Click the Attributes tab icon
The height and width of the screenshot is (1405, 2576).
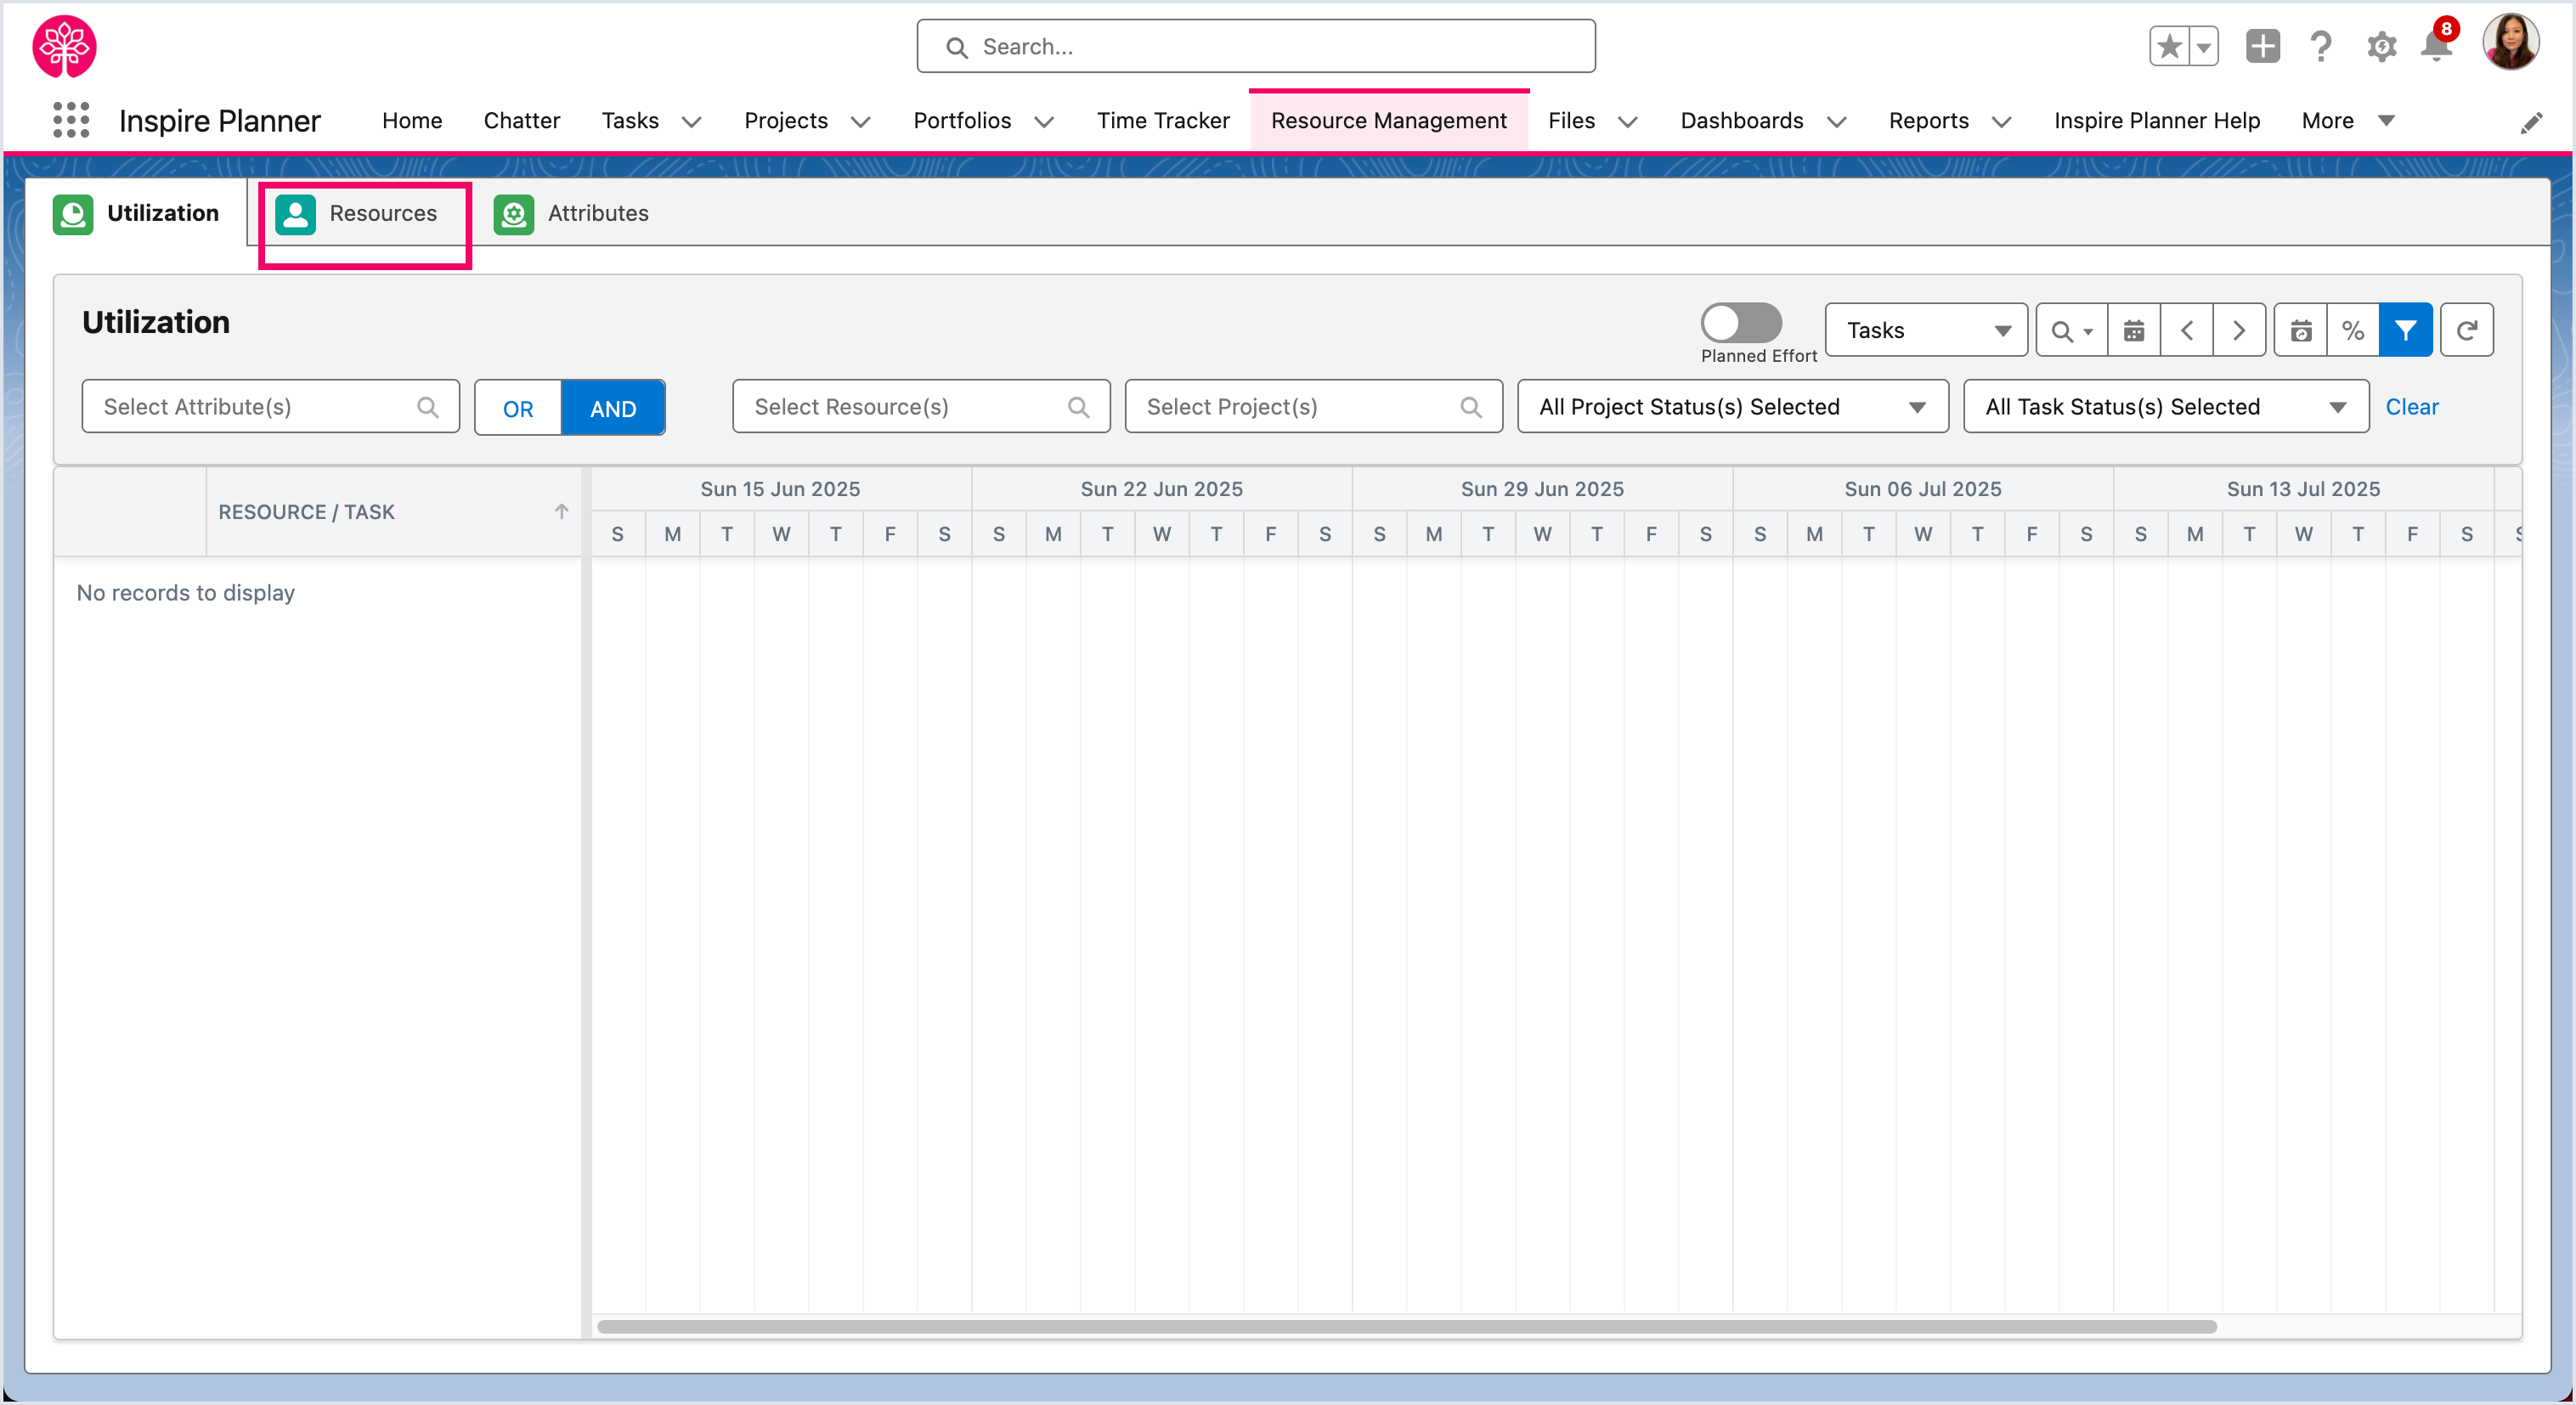(514, 214)
